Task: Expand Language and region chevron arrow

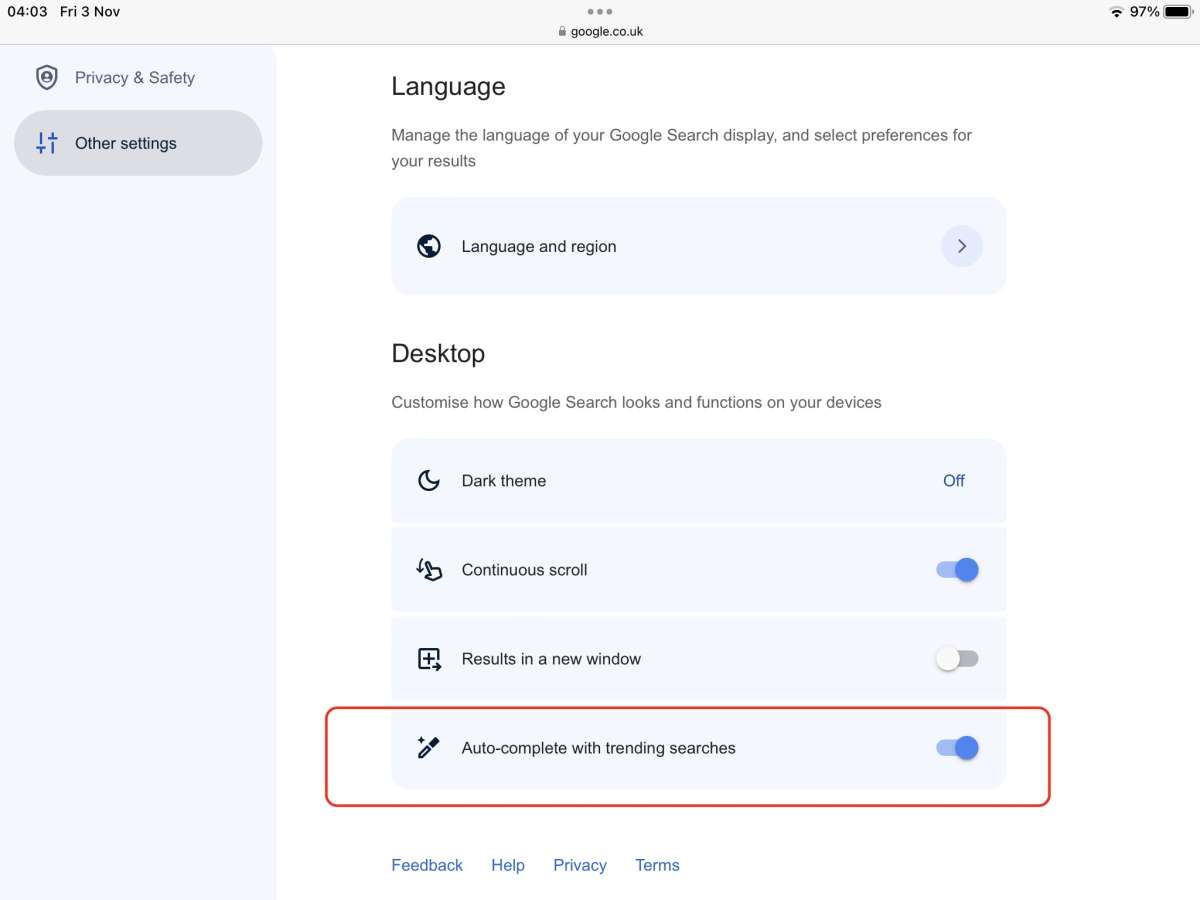Action: tap(962, 246)
